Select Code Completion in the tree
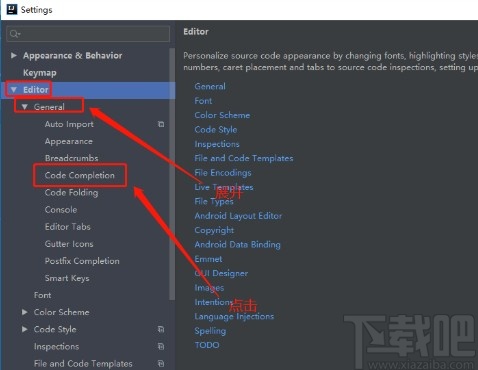 point(79,175)
